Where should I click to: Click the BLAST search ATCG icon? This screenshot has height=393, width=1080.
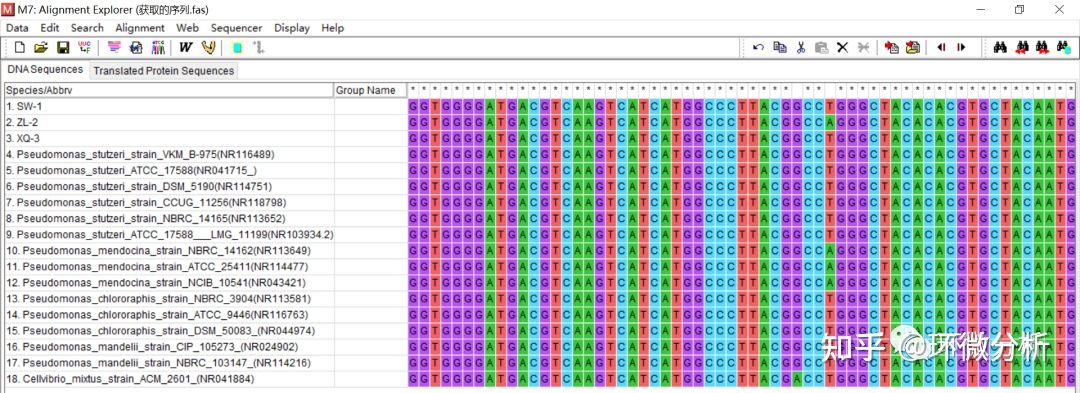tap(158, 47)
